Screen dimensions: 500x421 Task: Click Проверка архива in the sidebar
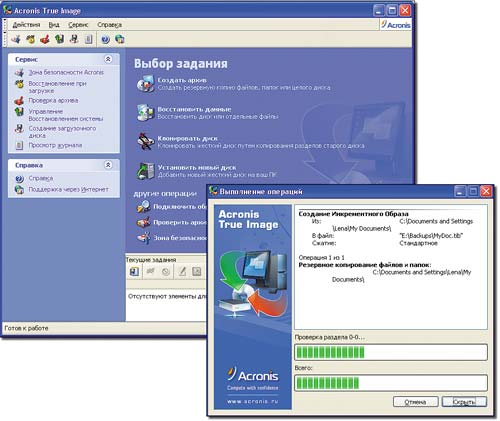(53, 100)
